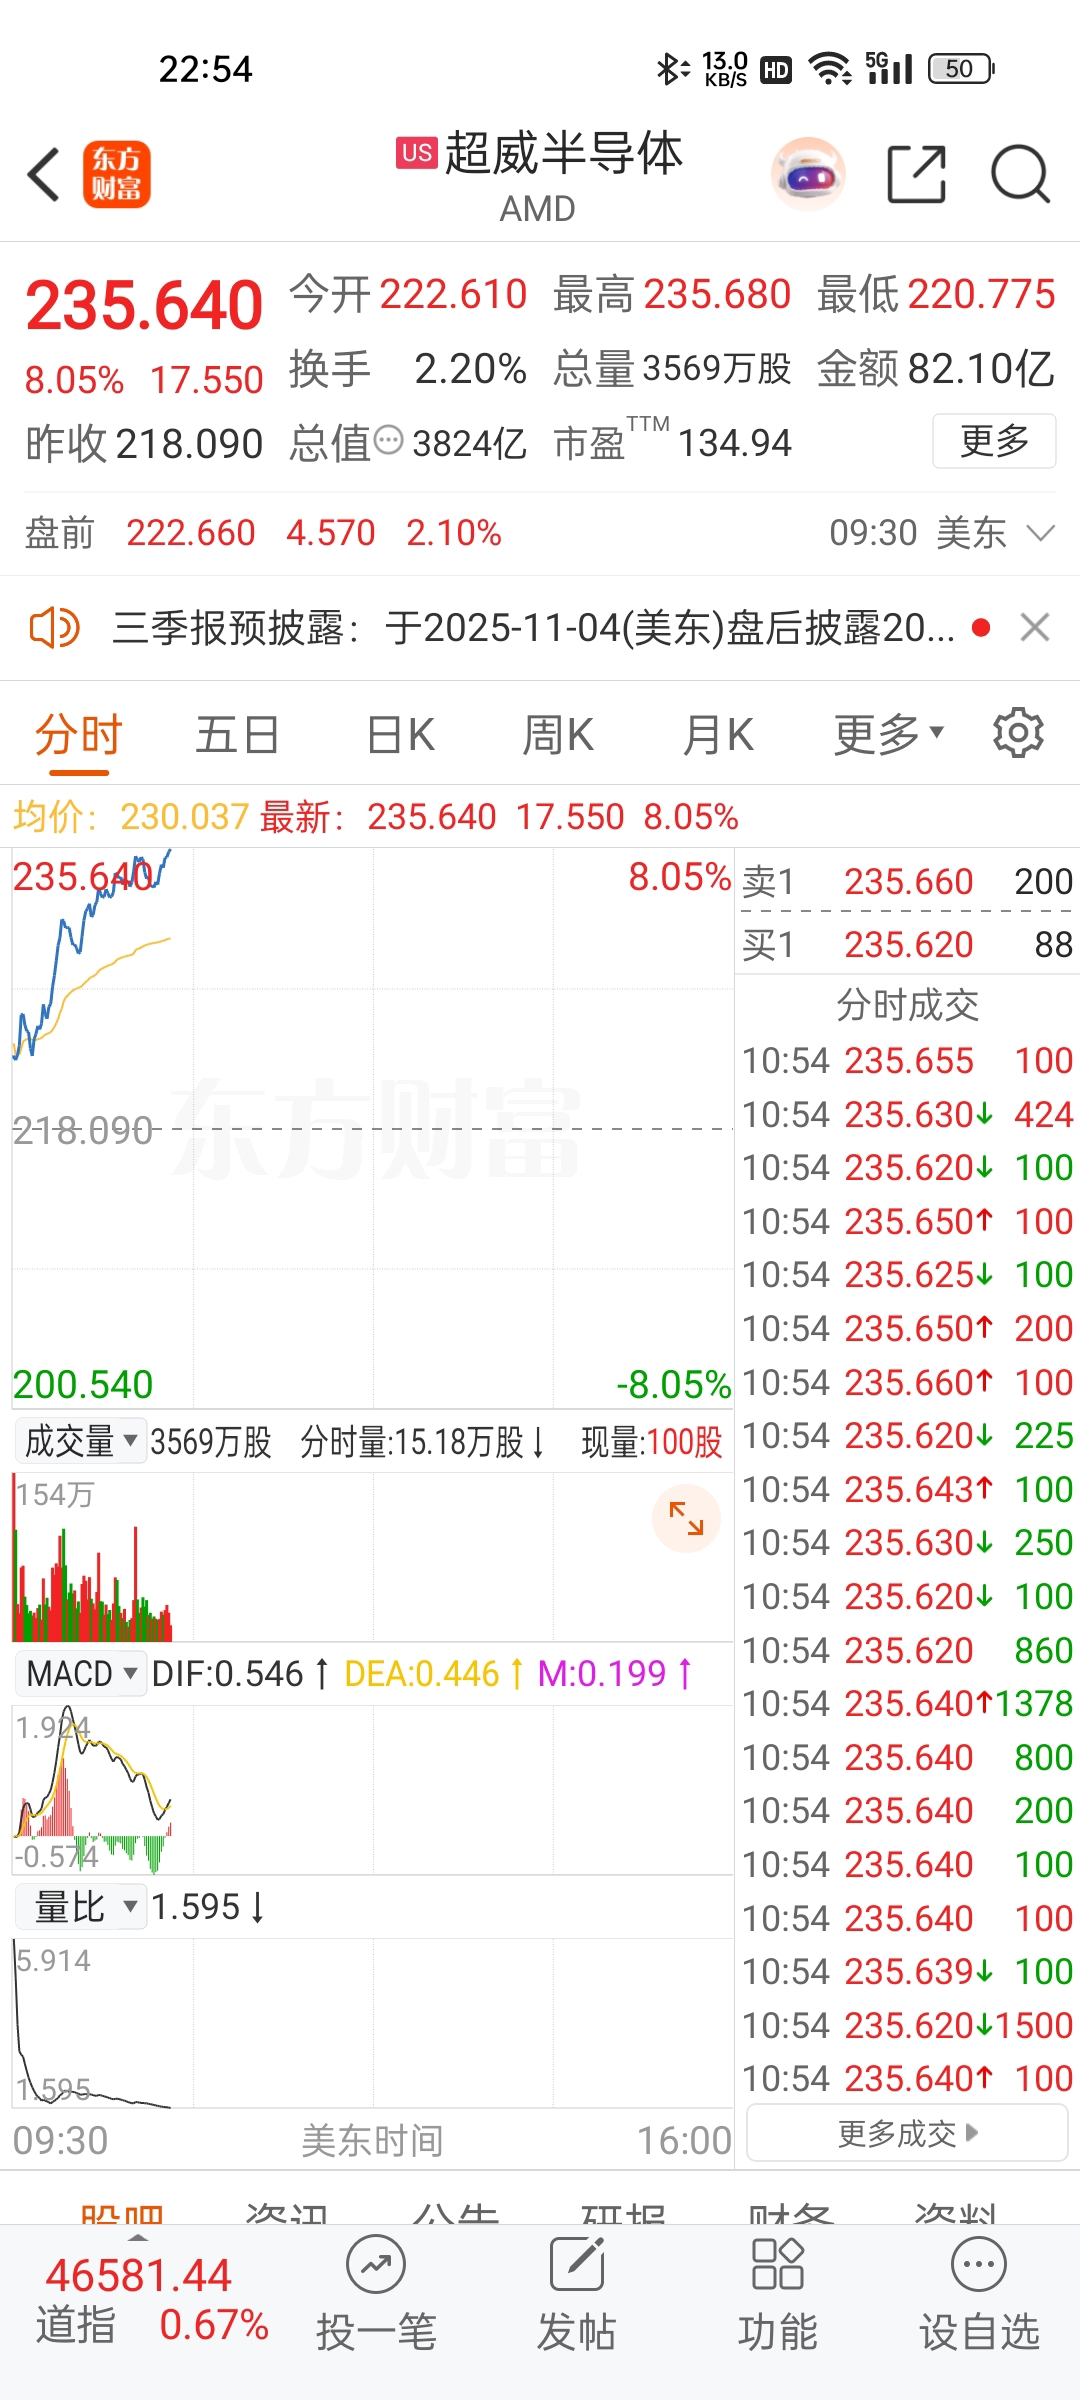Tap the large 235.640 price
This screenshot has width=1080, height=2400.
point(144,306)
